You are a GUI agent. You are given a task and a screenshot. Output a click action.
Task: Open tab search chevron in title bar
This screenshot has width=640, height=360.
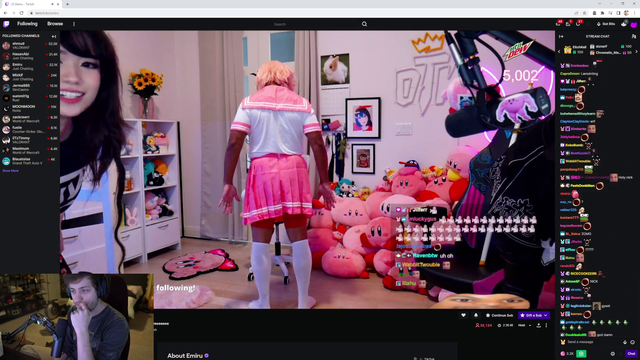point(600,4)
